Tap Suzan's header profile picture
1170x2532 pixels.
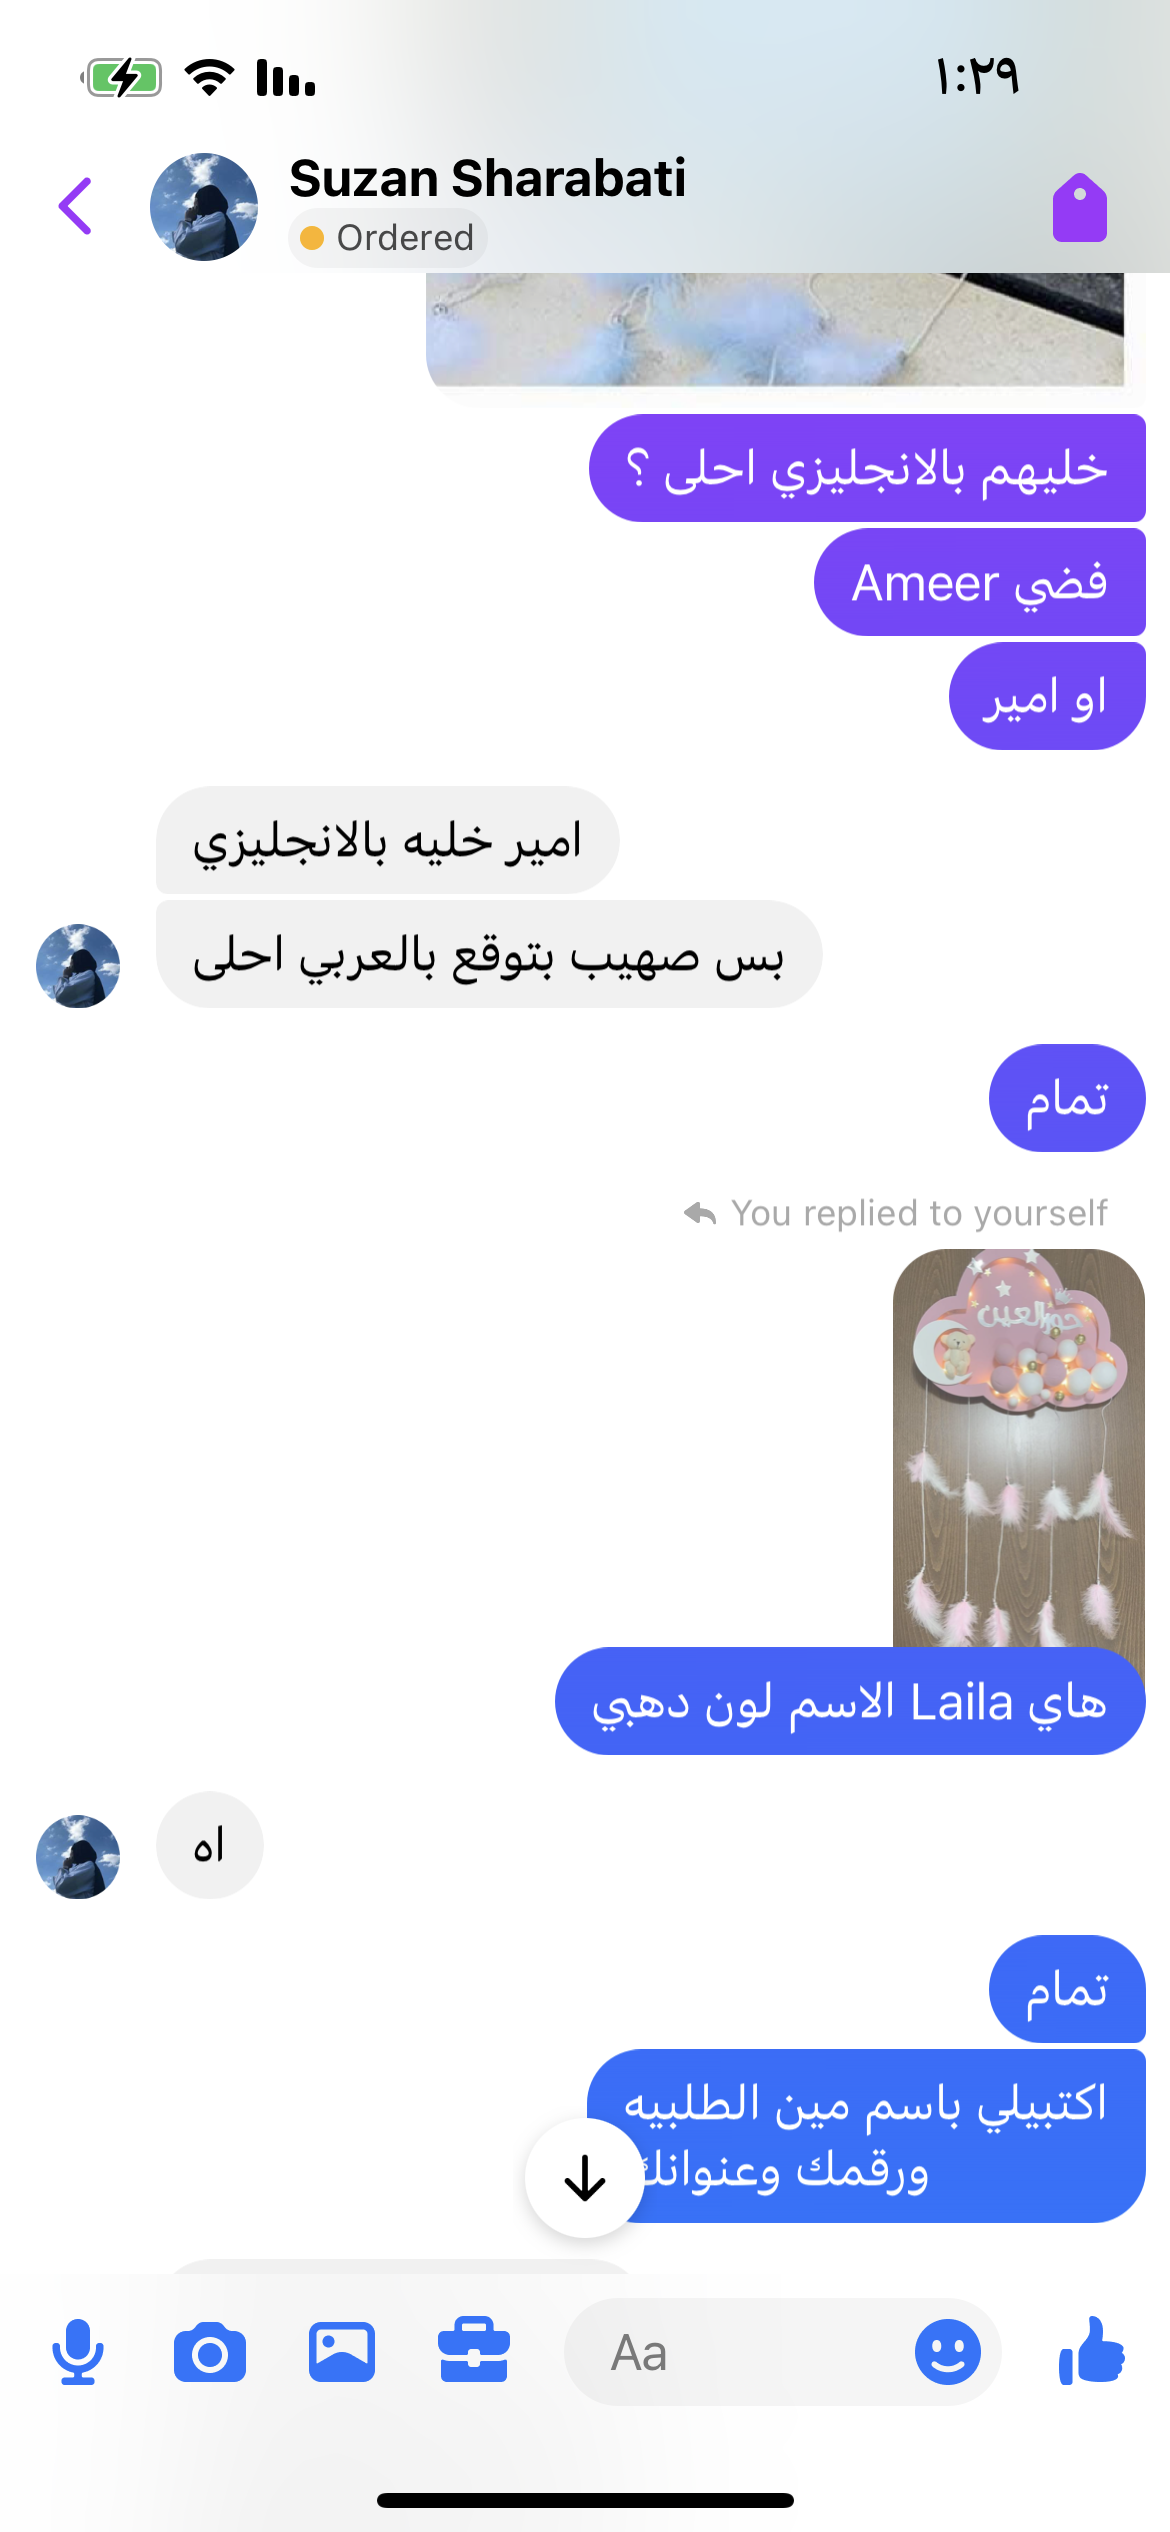click(x=204, y=207)
